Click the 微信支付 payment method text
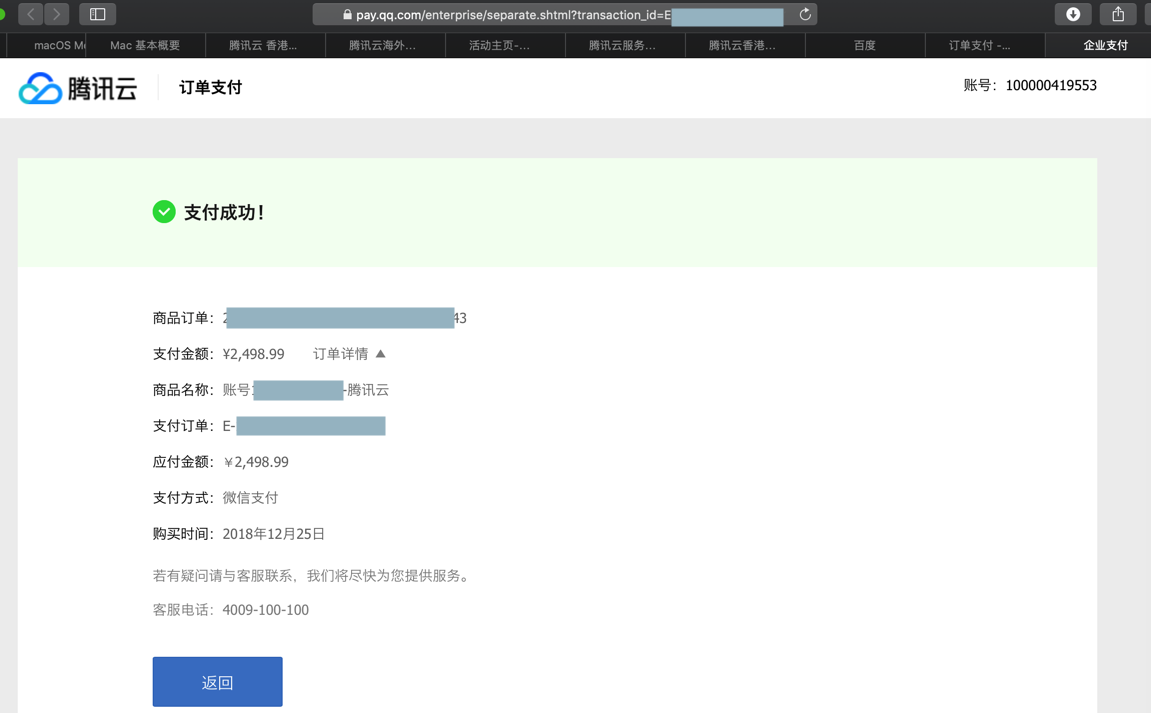Screen dimensions: 1151x713 point(250,498)
